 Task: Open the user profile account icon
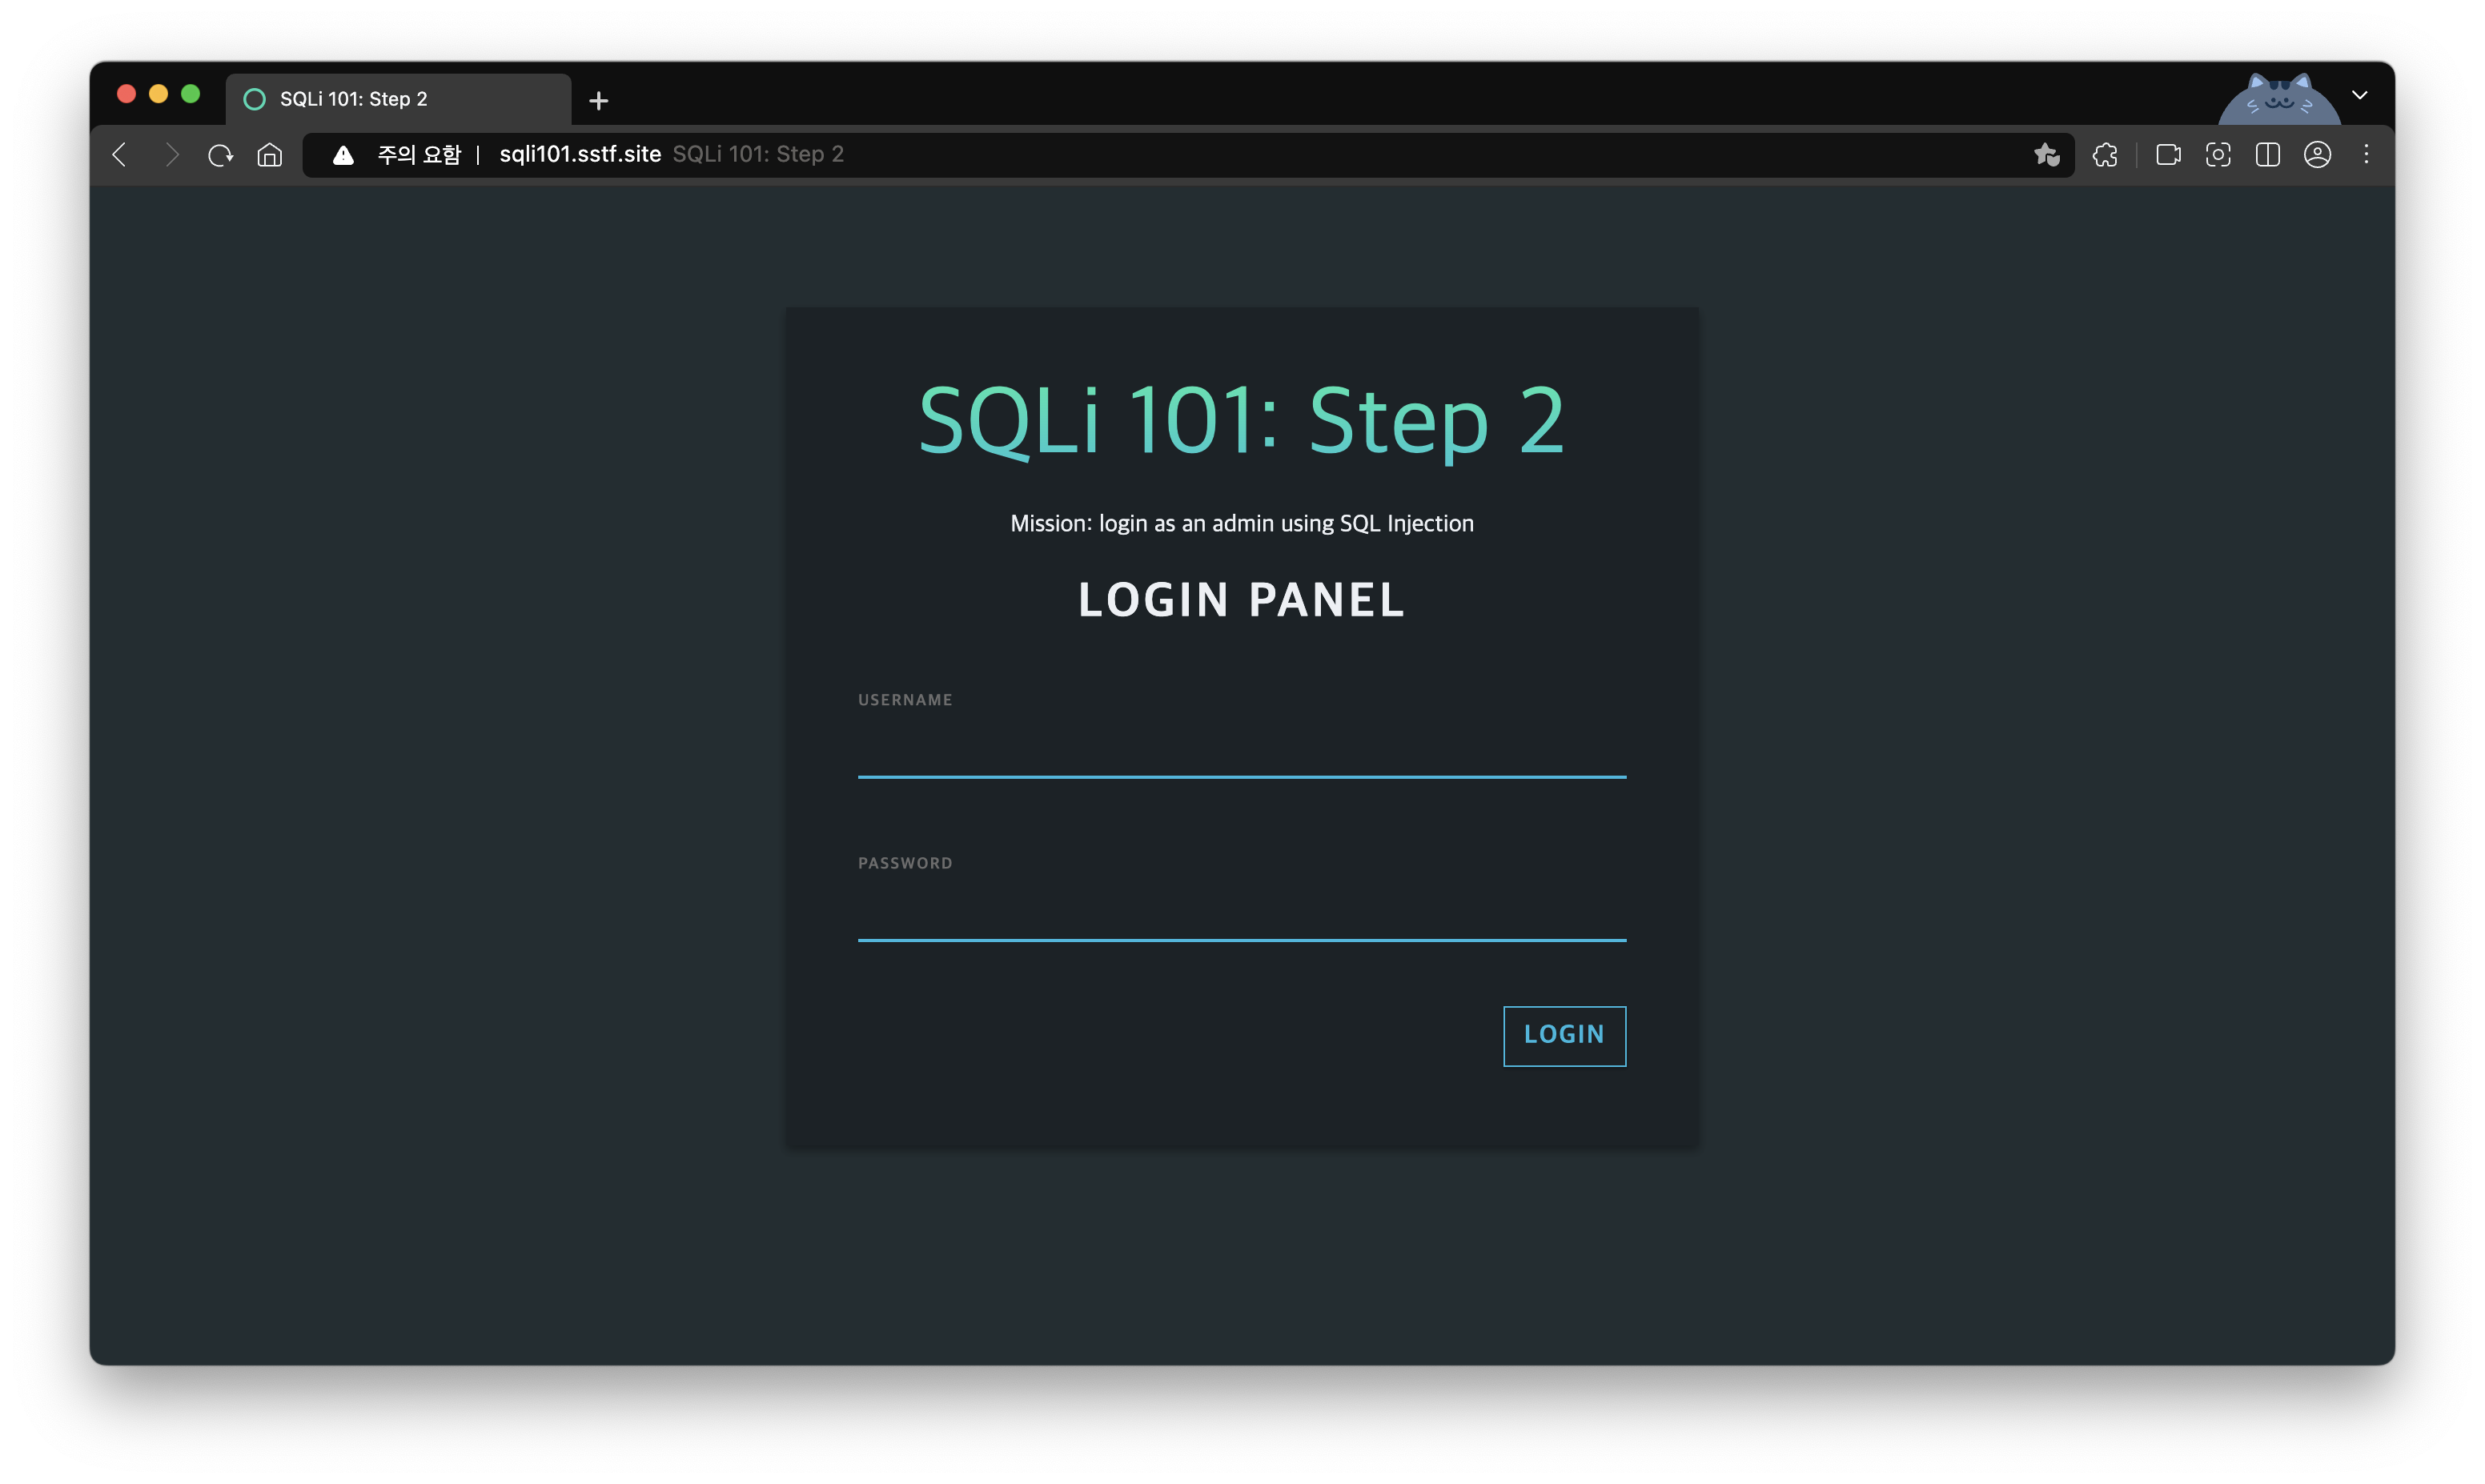coord(2317,155)
